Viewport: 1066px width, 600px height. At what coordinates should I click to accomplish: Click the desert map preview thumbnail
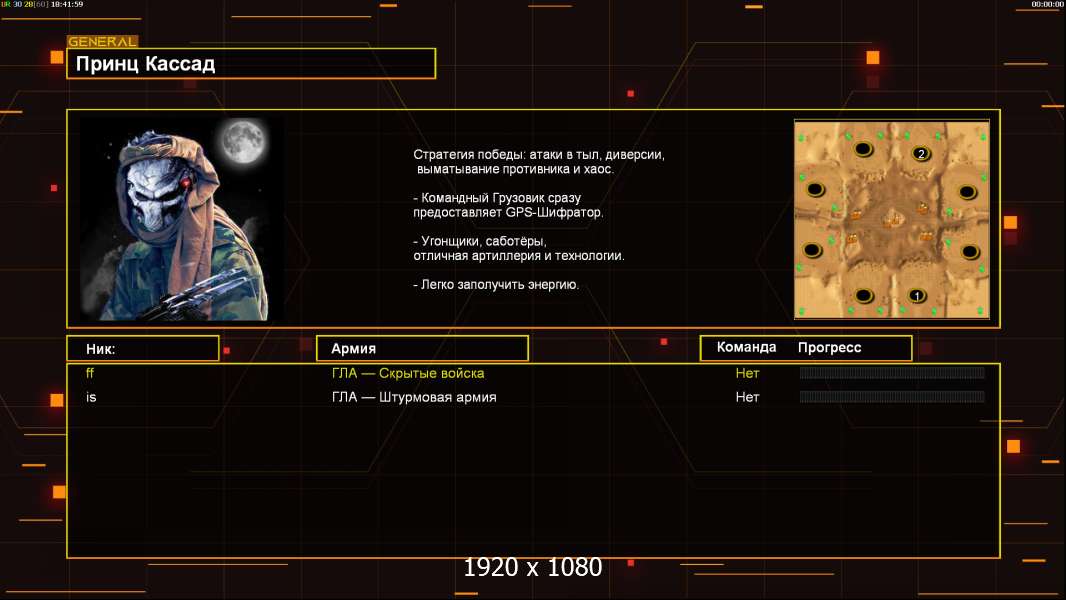(892, 219)
